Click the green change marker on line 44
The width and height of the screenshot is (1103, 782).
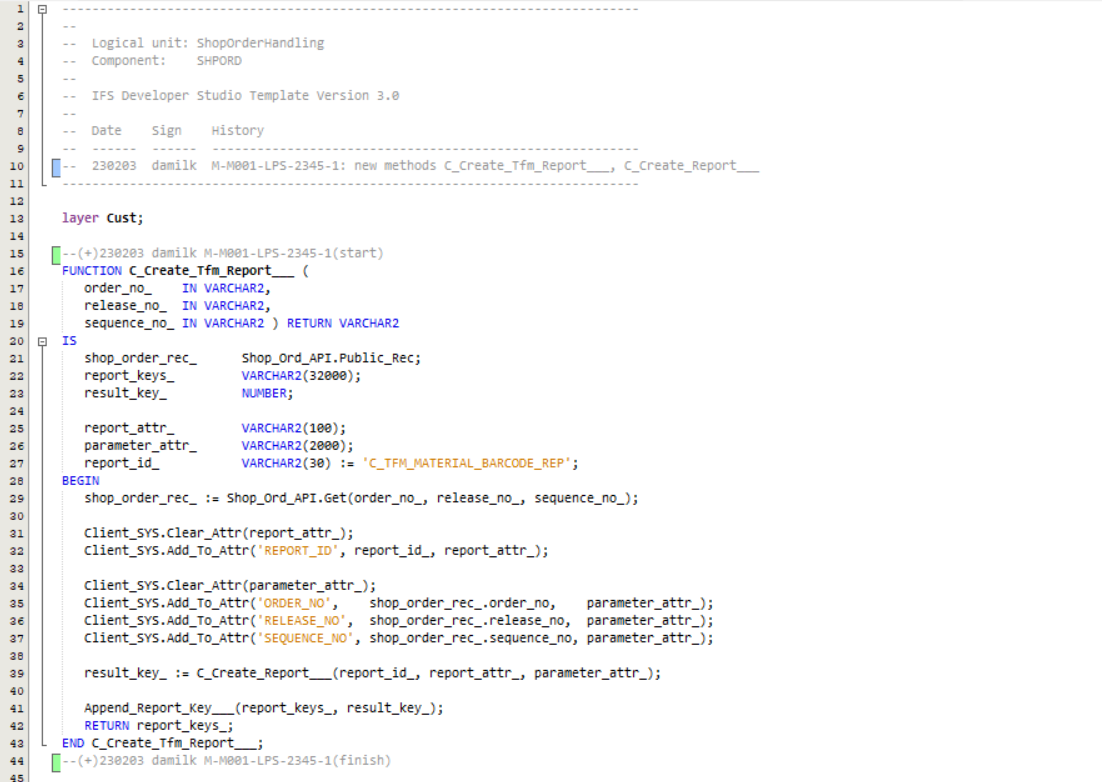tap(56, 761)
